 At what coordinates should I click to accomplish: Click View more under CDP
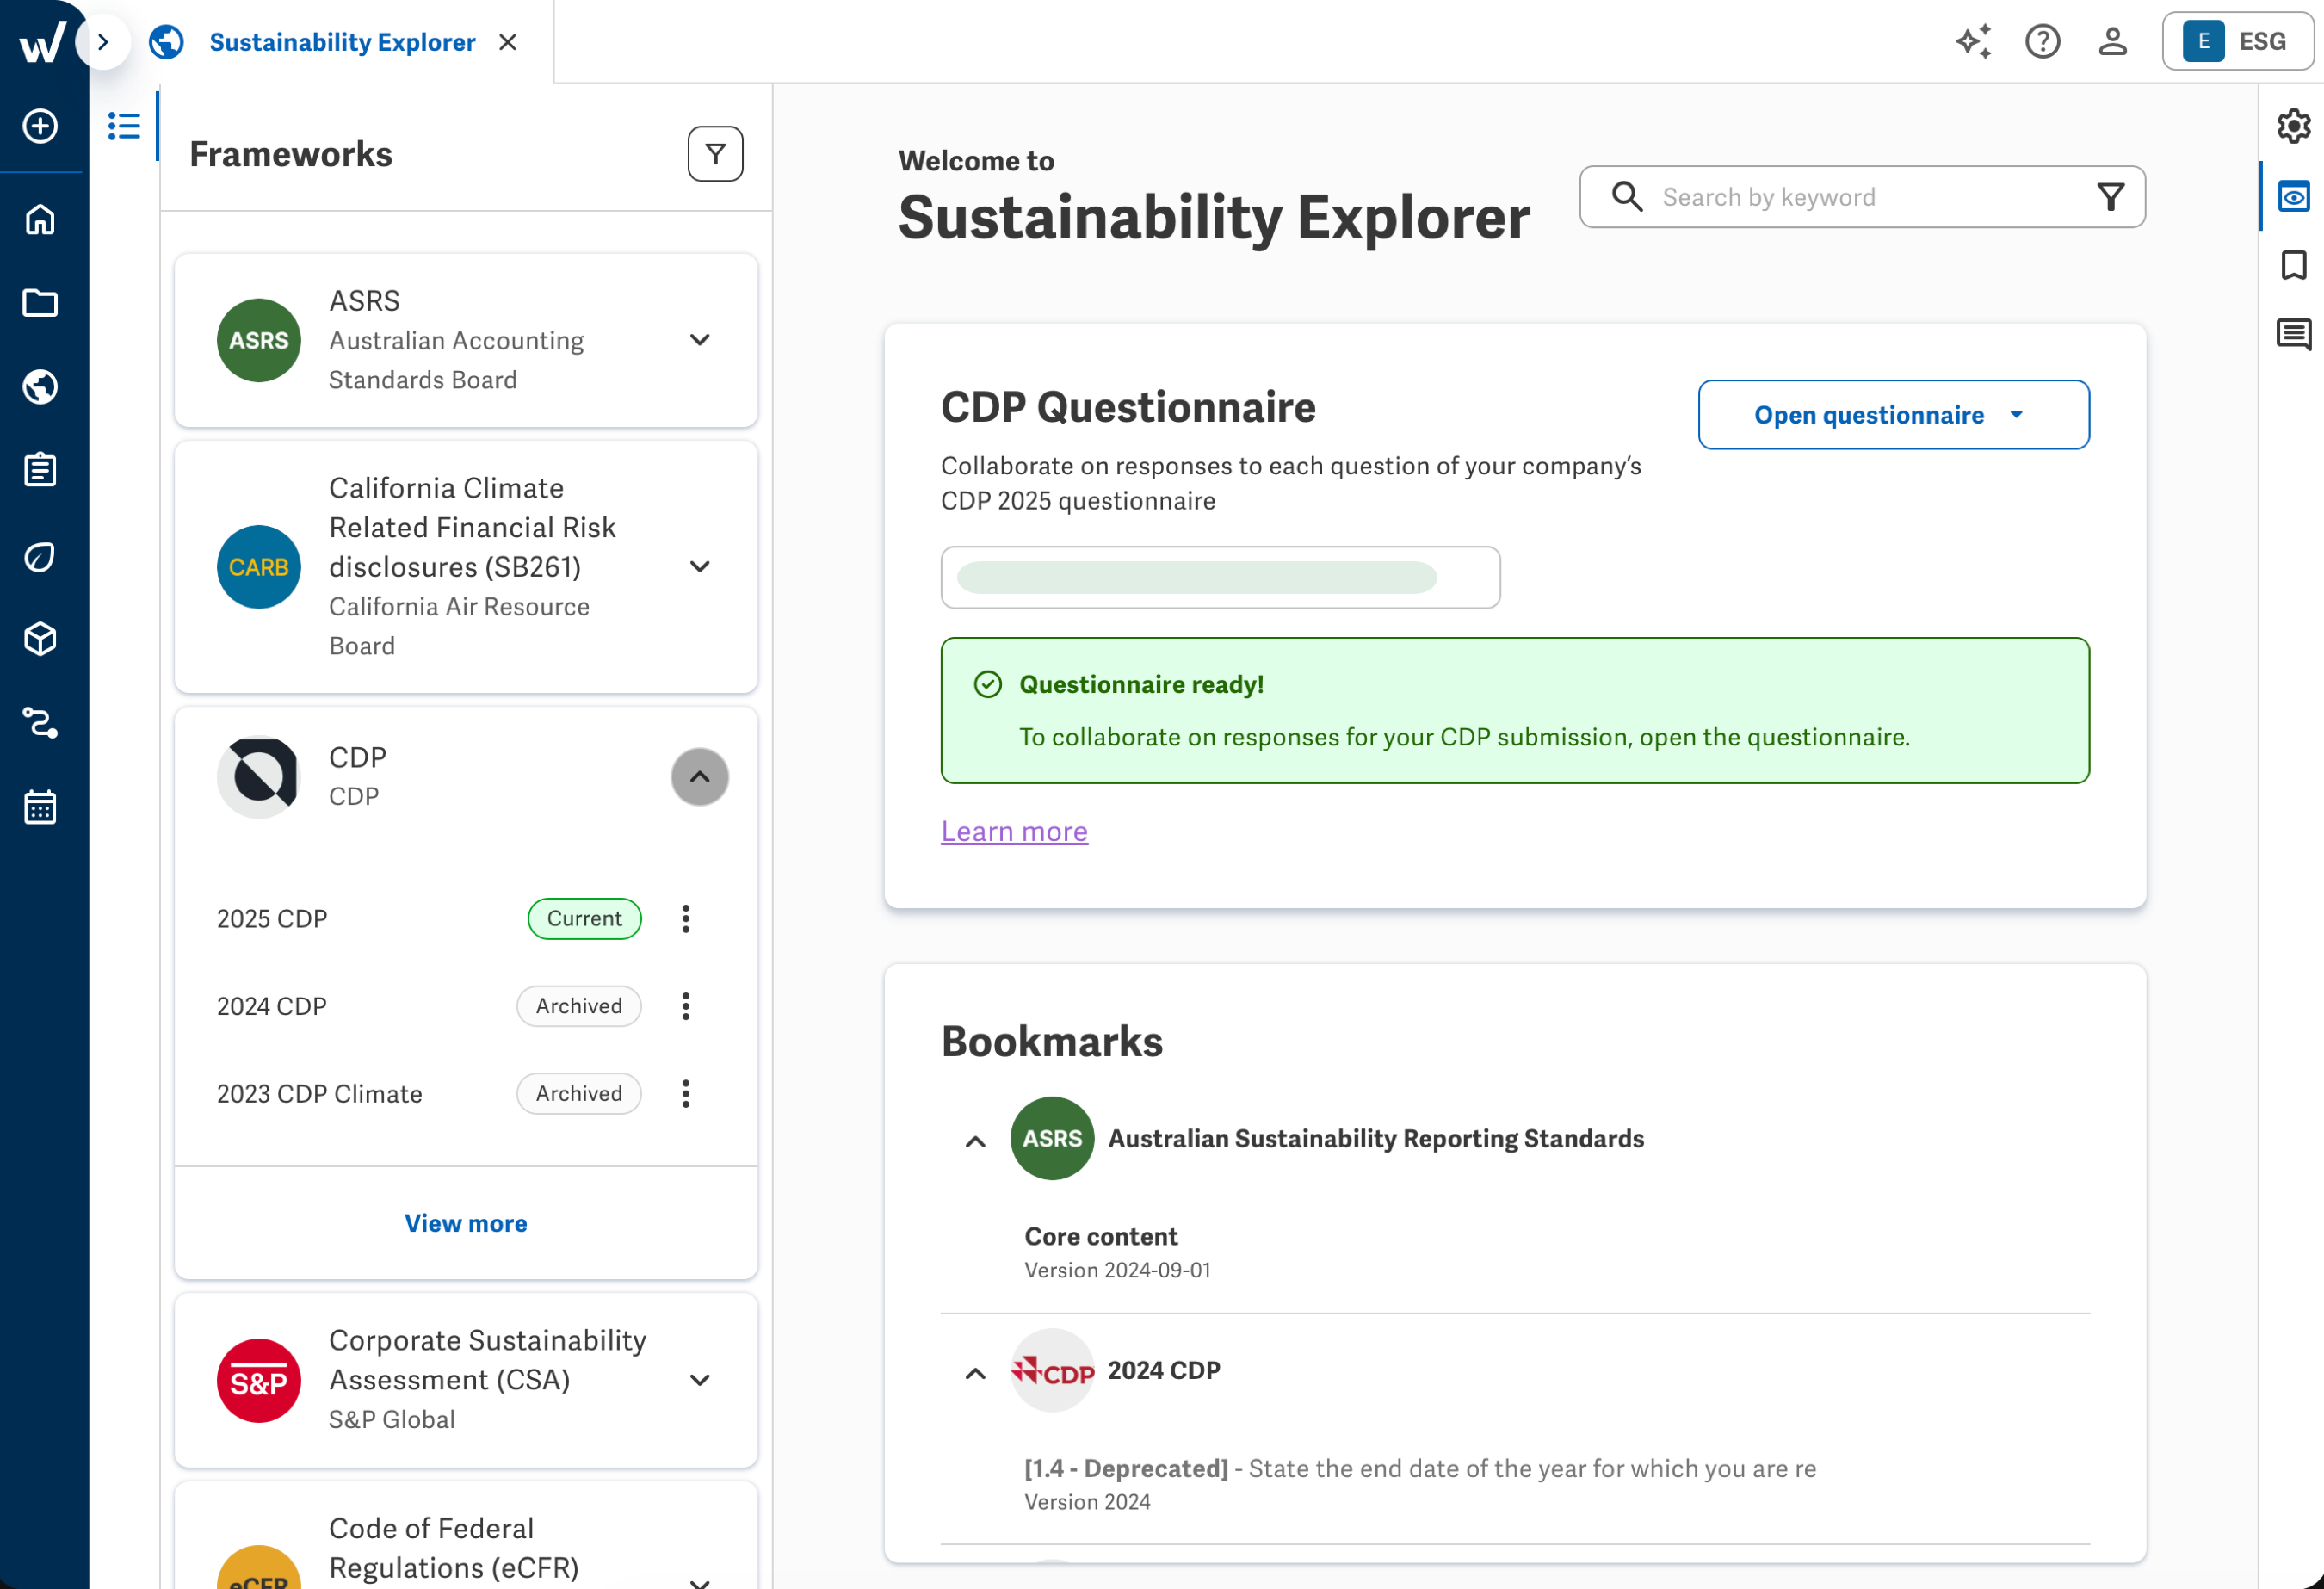[466, 1224]
